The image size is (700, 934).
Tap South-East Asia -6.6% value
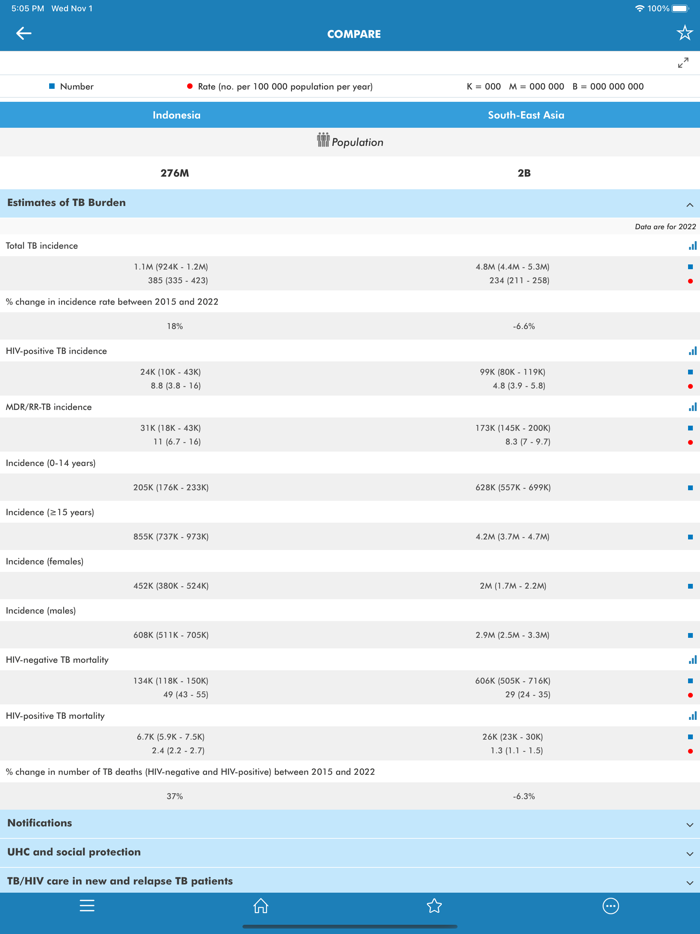[x=524, y=326]
